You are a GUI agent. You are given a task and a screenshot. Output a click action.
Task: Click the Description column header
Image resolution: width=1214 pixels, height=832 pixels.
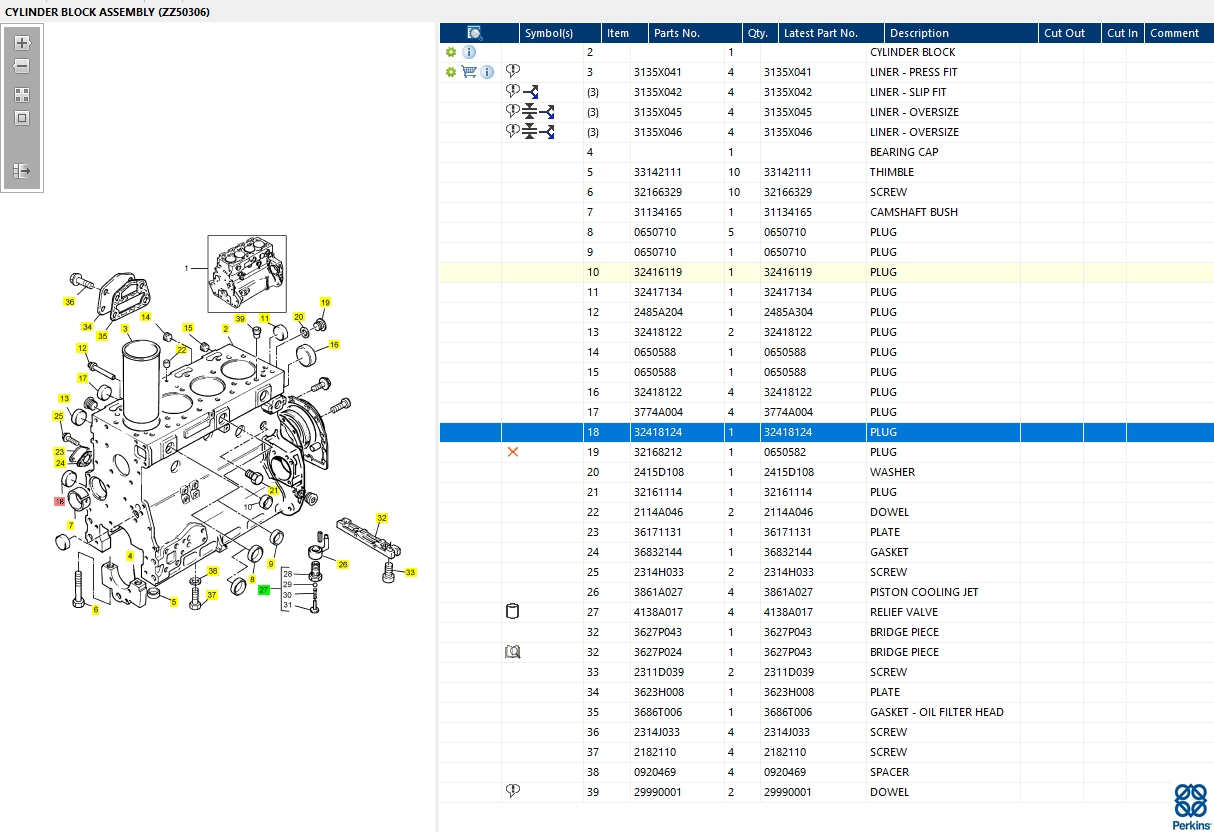pyautogui.click(x=920, y=33)
